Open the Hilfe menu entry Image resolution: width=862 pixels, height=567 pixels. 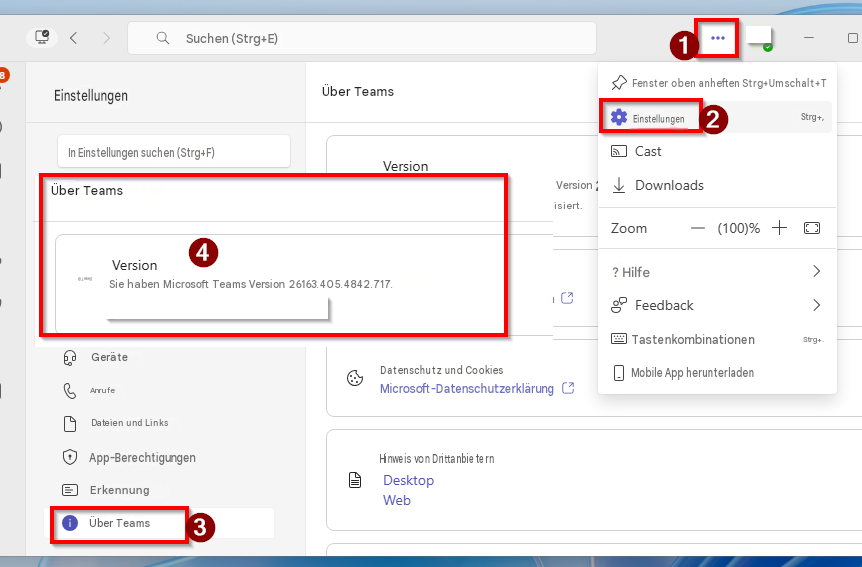[x=717, y=272]
